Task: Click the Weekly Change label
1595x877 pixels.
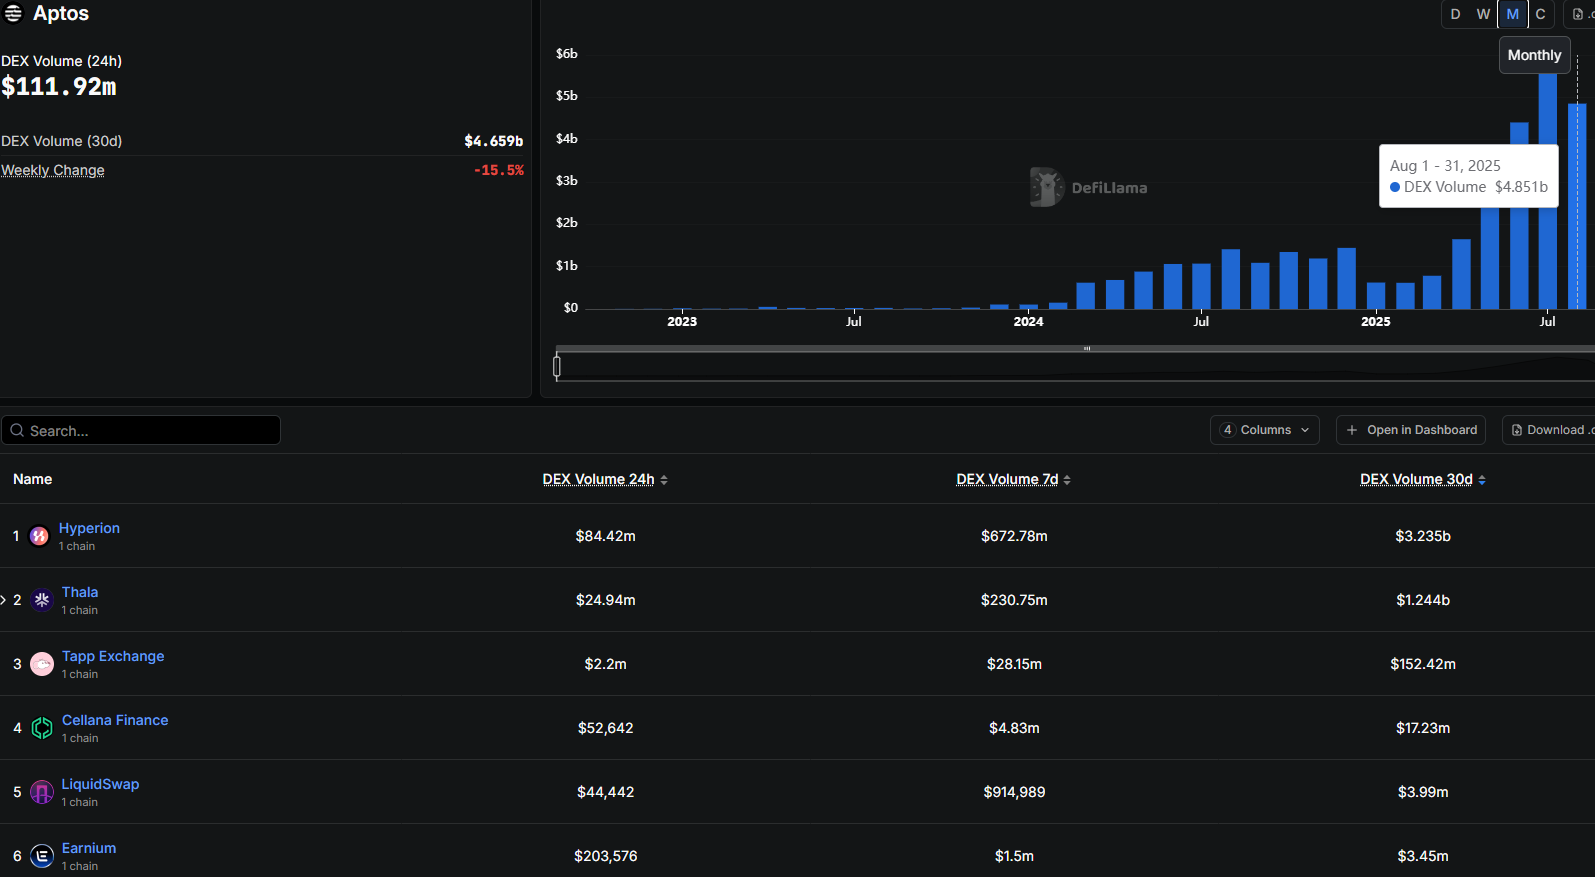Action: pos(53,170)
